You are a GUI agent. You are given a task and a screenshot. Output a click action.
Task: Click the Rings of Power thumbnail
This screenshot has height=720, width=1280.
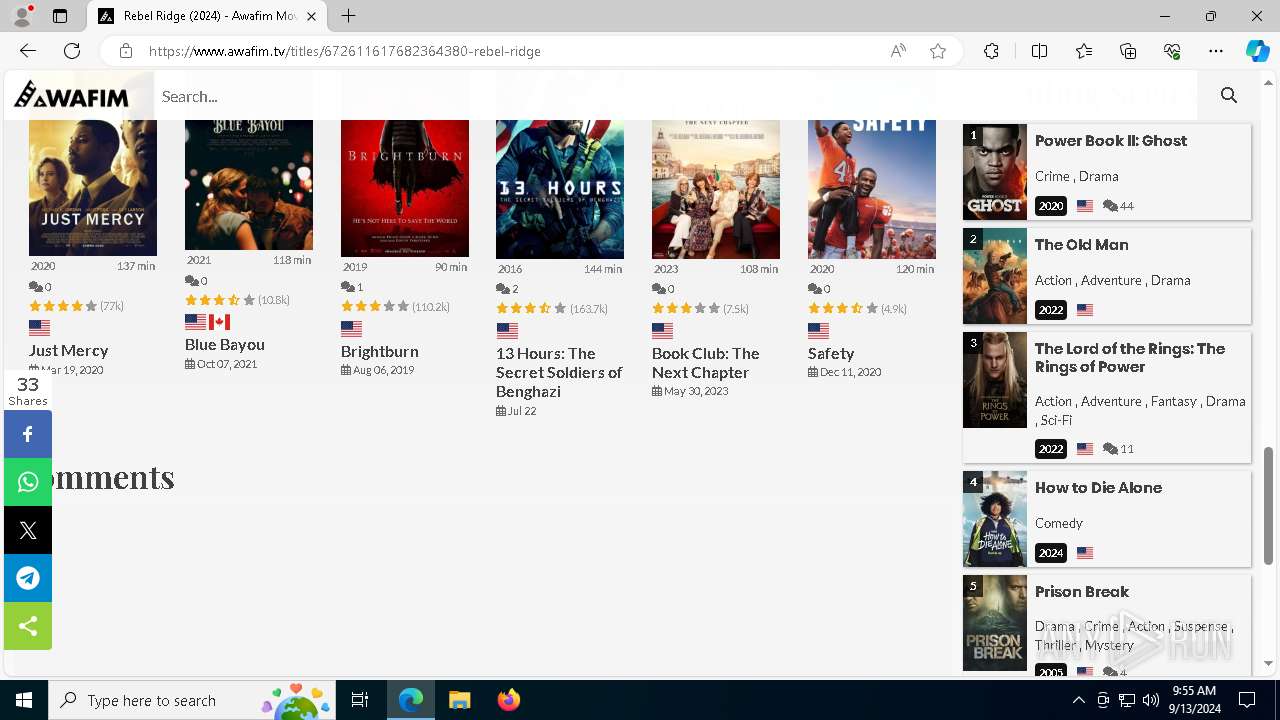(x=995, y=380)
